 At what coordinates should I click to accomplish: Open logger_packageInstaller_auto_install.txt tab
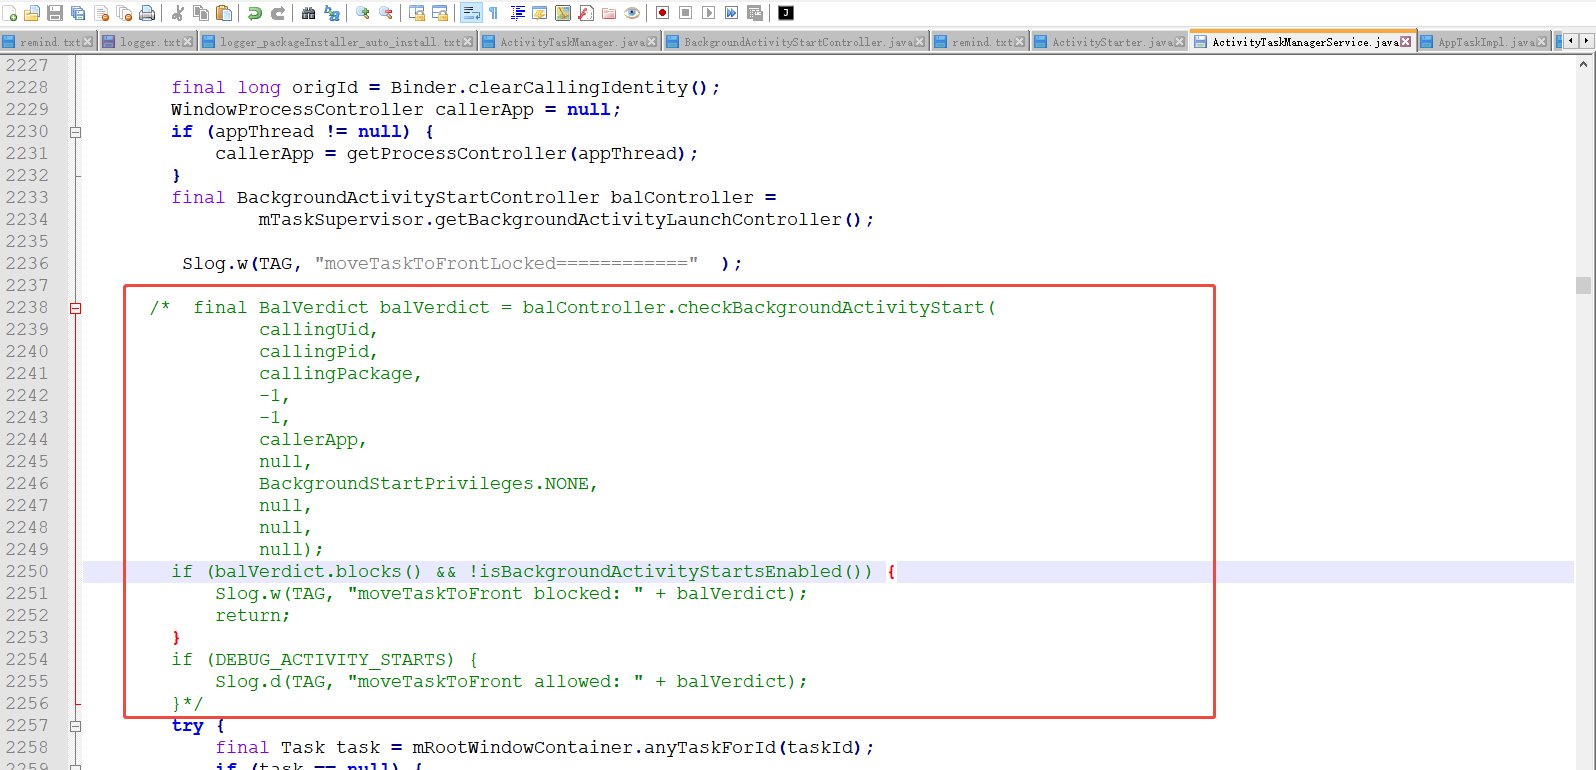point(336,42)
